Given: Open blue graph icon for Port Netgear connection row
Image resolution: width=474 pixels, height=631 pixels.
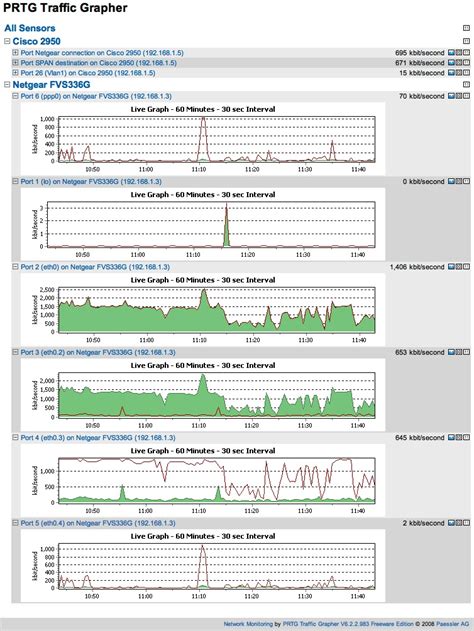Looking at the screenshot, I should [x=451, y=53].
